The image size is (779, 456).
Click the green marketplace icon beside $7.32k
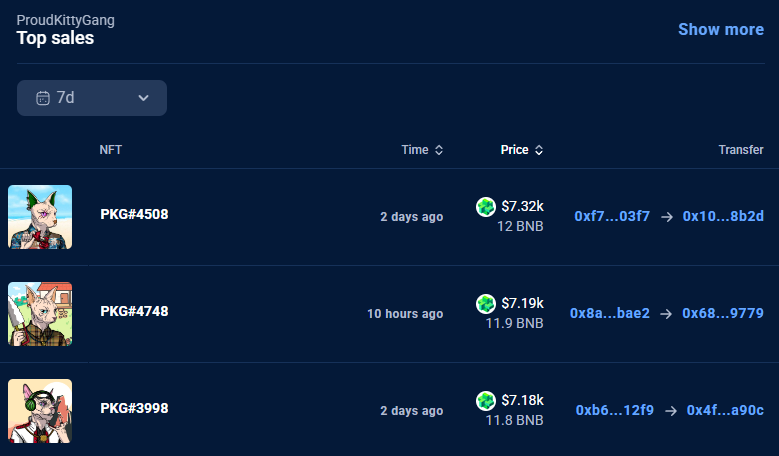(x=486, y=207)
